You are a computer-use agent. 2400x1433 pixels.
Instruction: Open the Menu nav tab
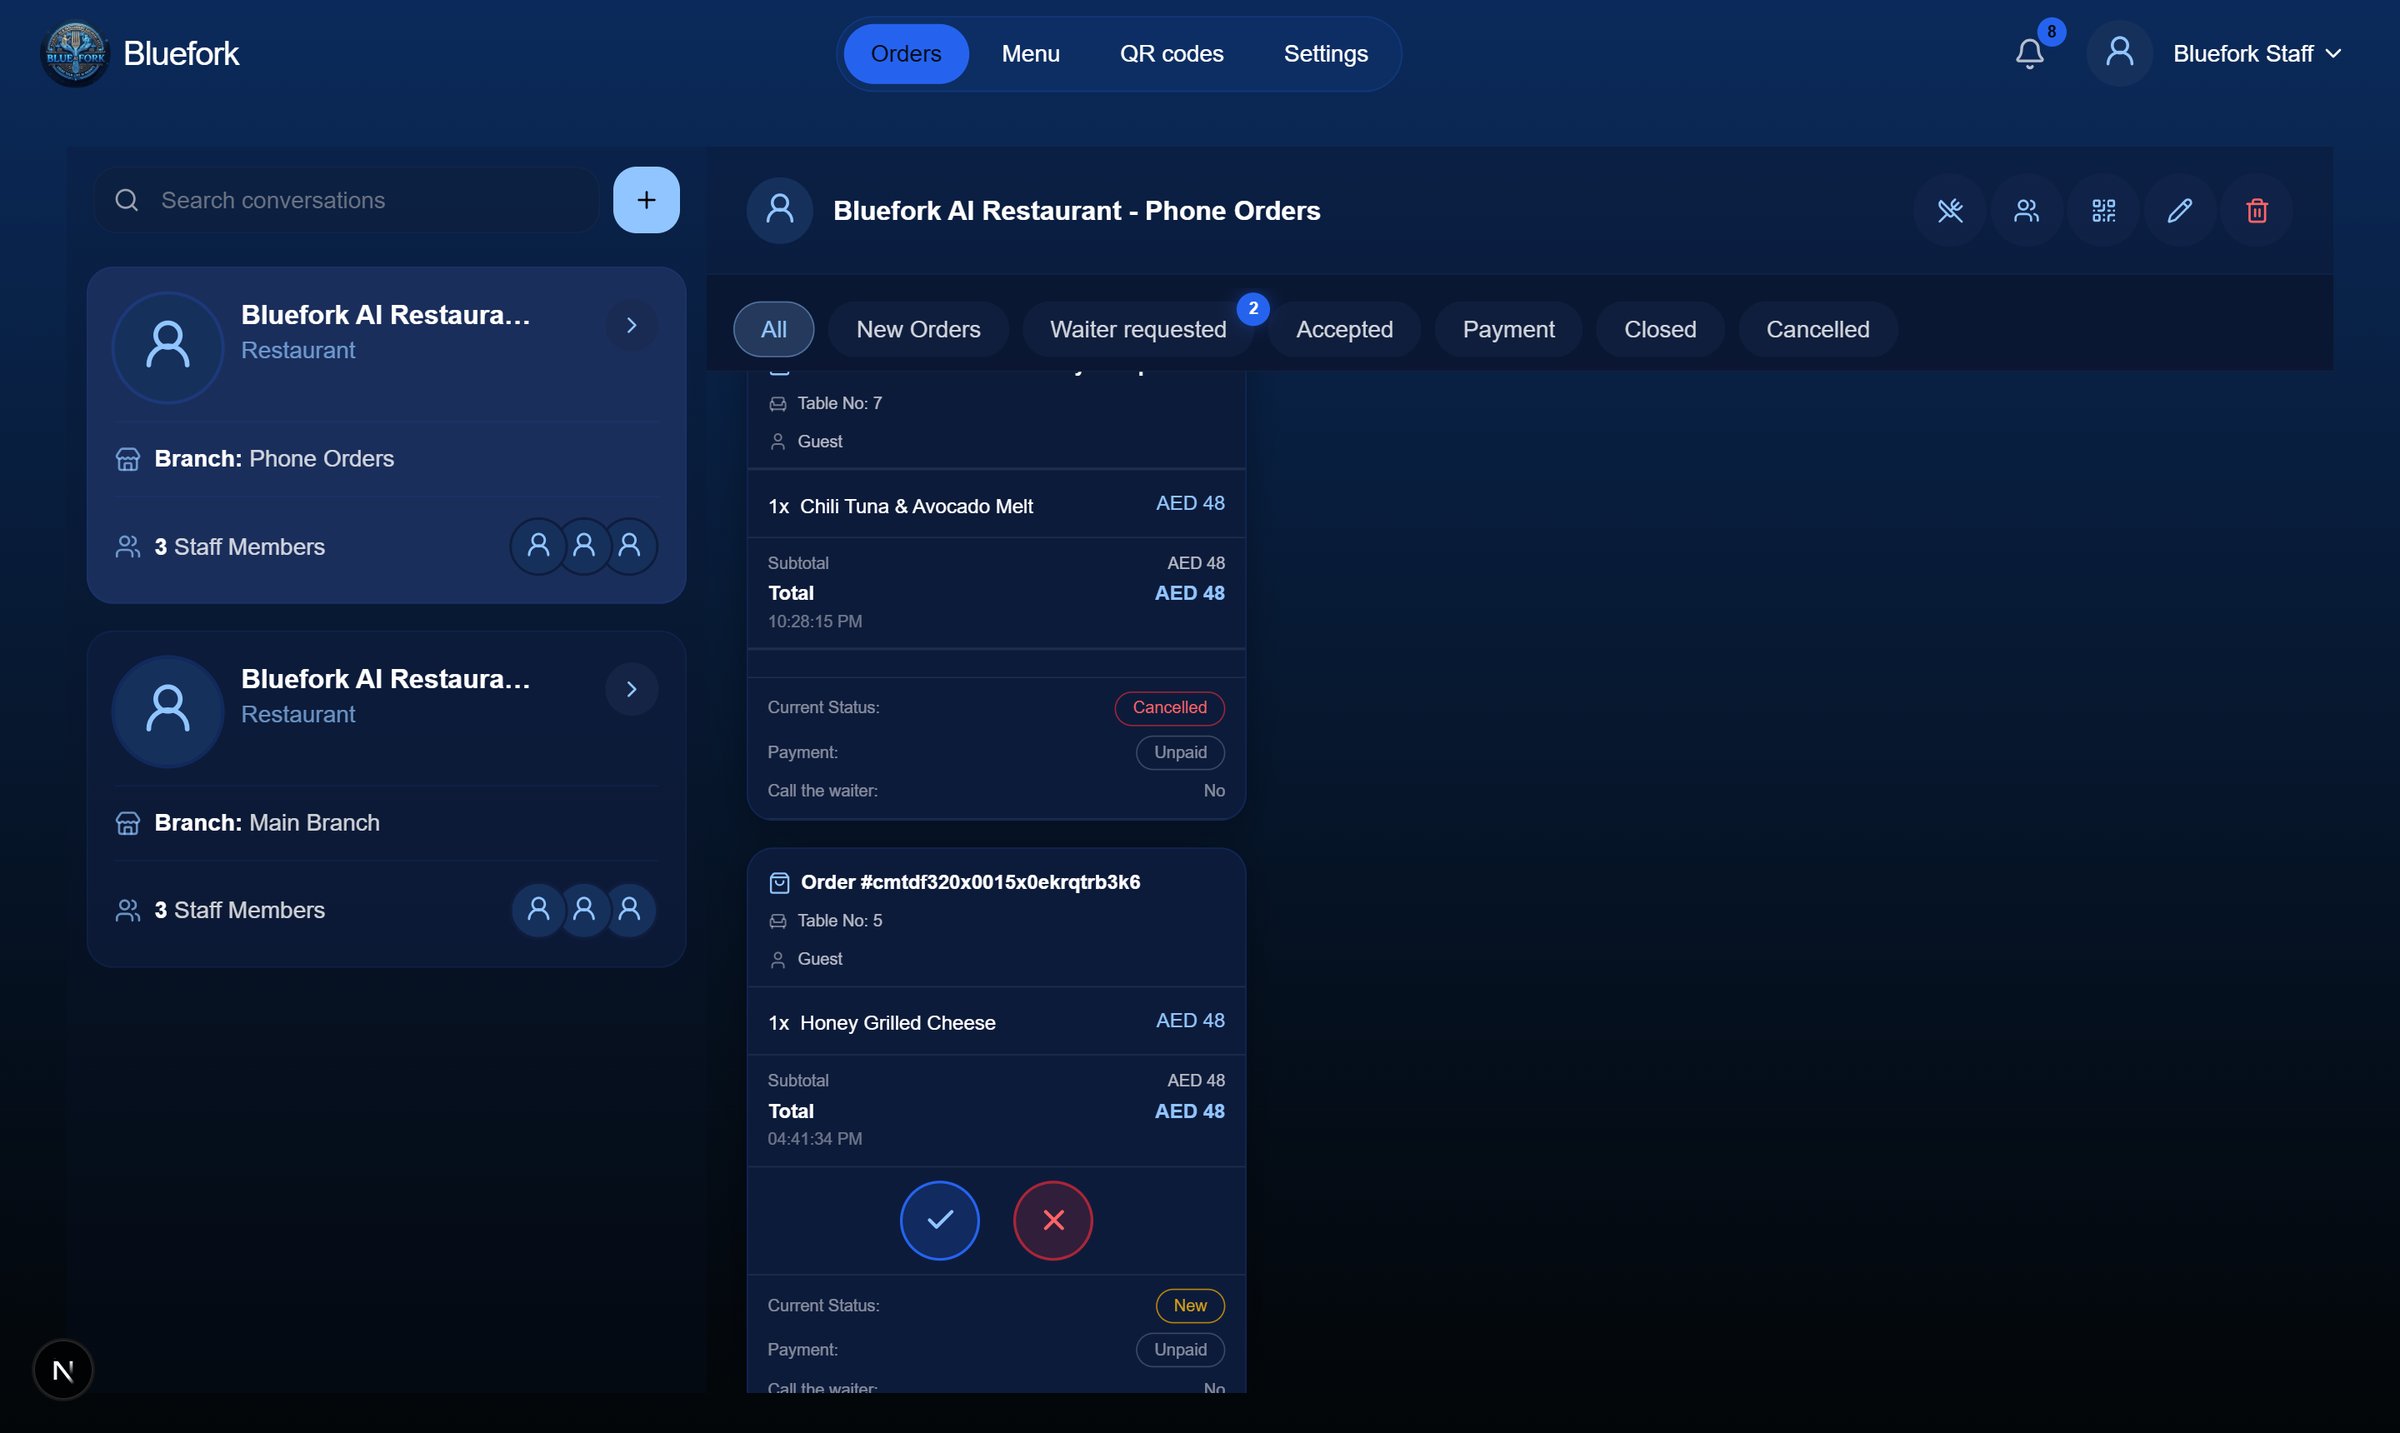1030,54
